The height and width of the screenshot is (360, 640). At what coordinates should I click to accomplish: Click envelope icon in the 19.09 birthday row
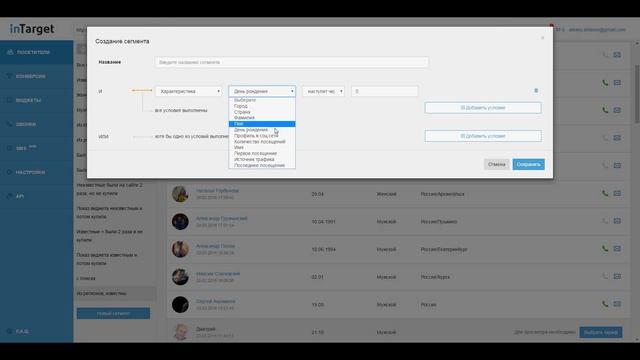[617, 304]
